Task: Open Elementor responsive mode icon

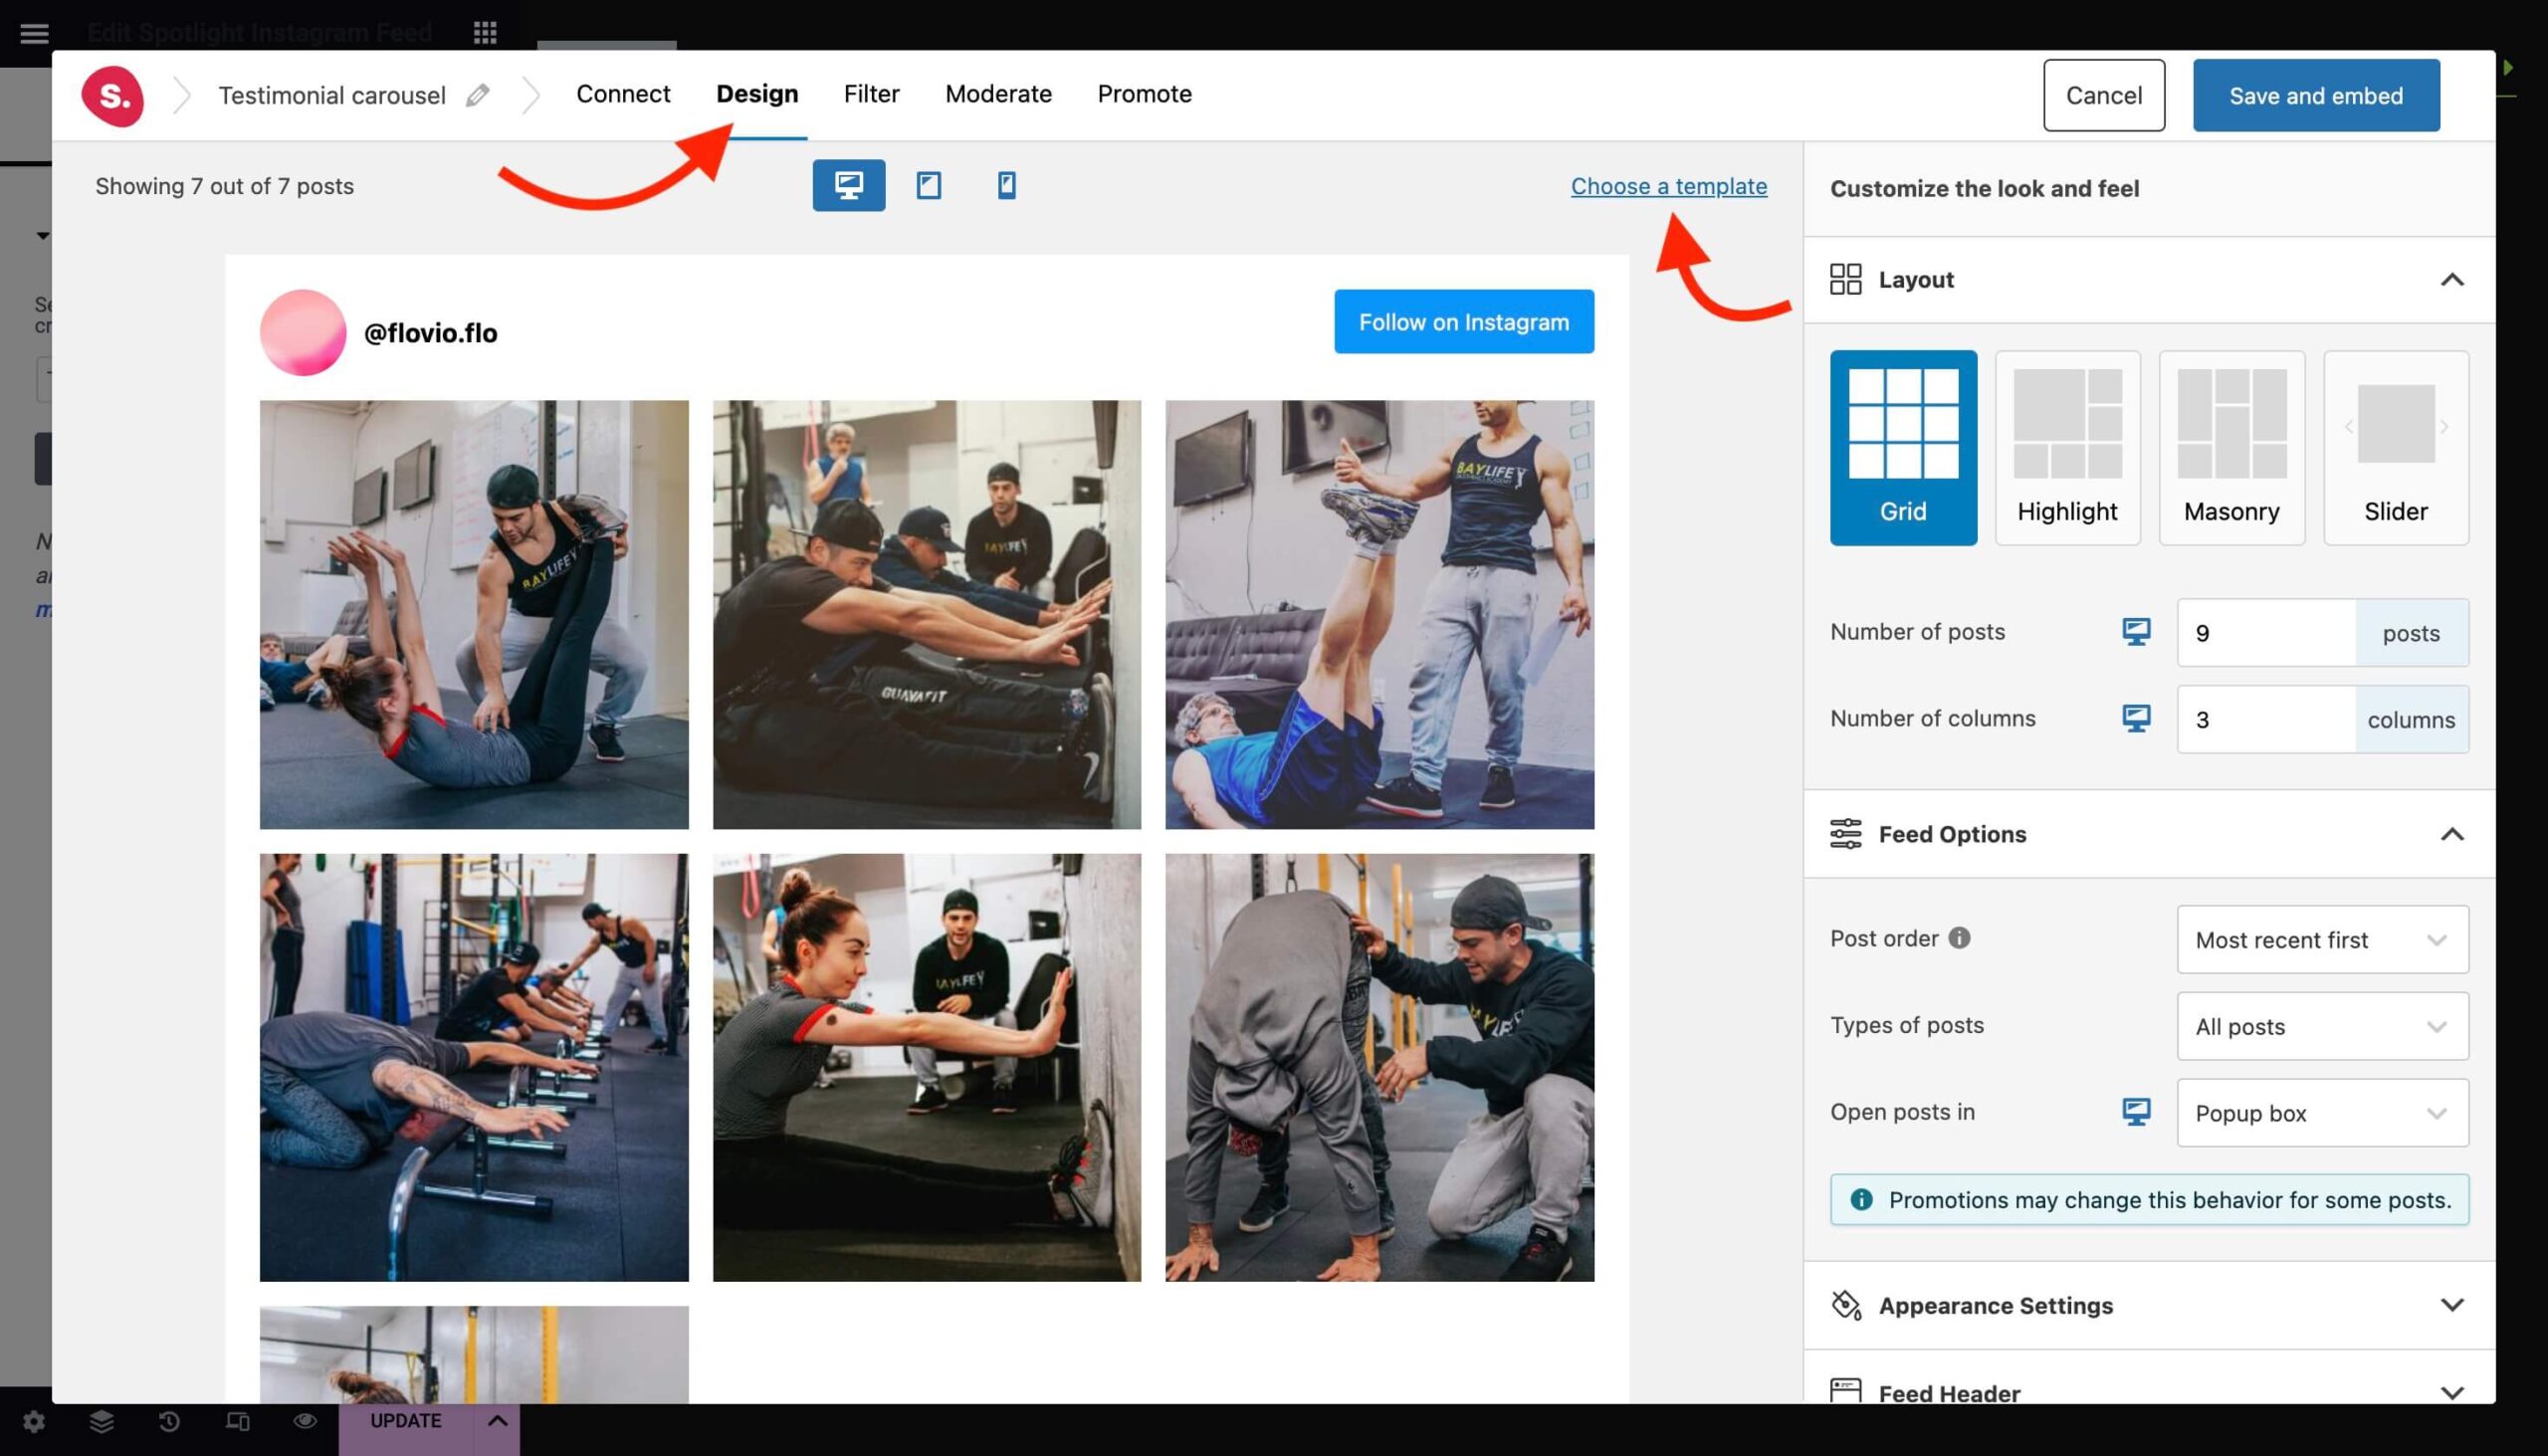Action: click(x=237, y=1421)
